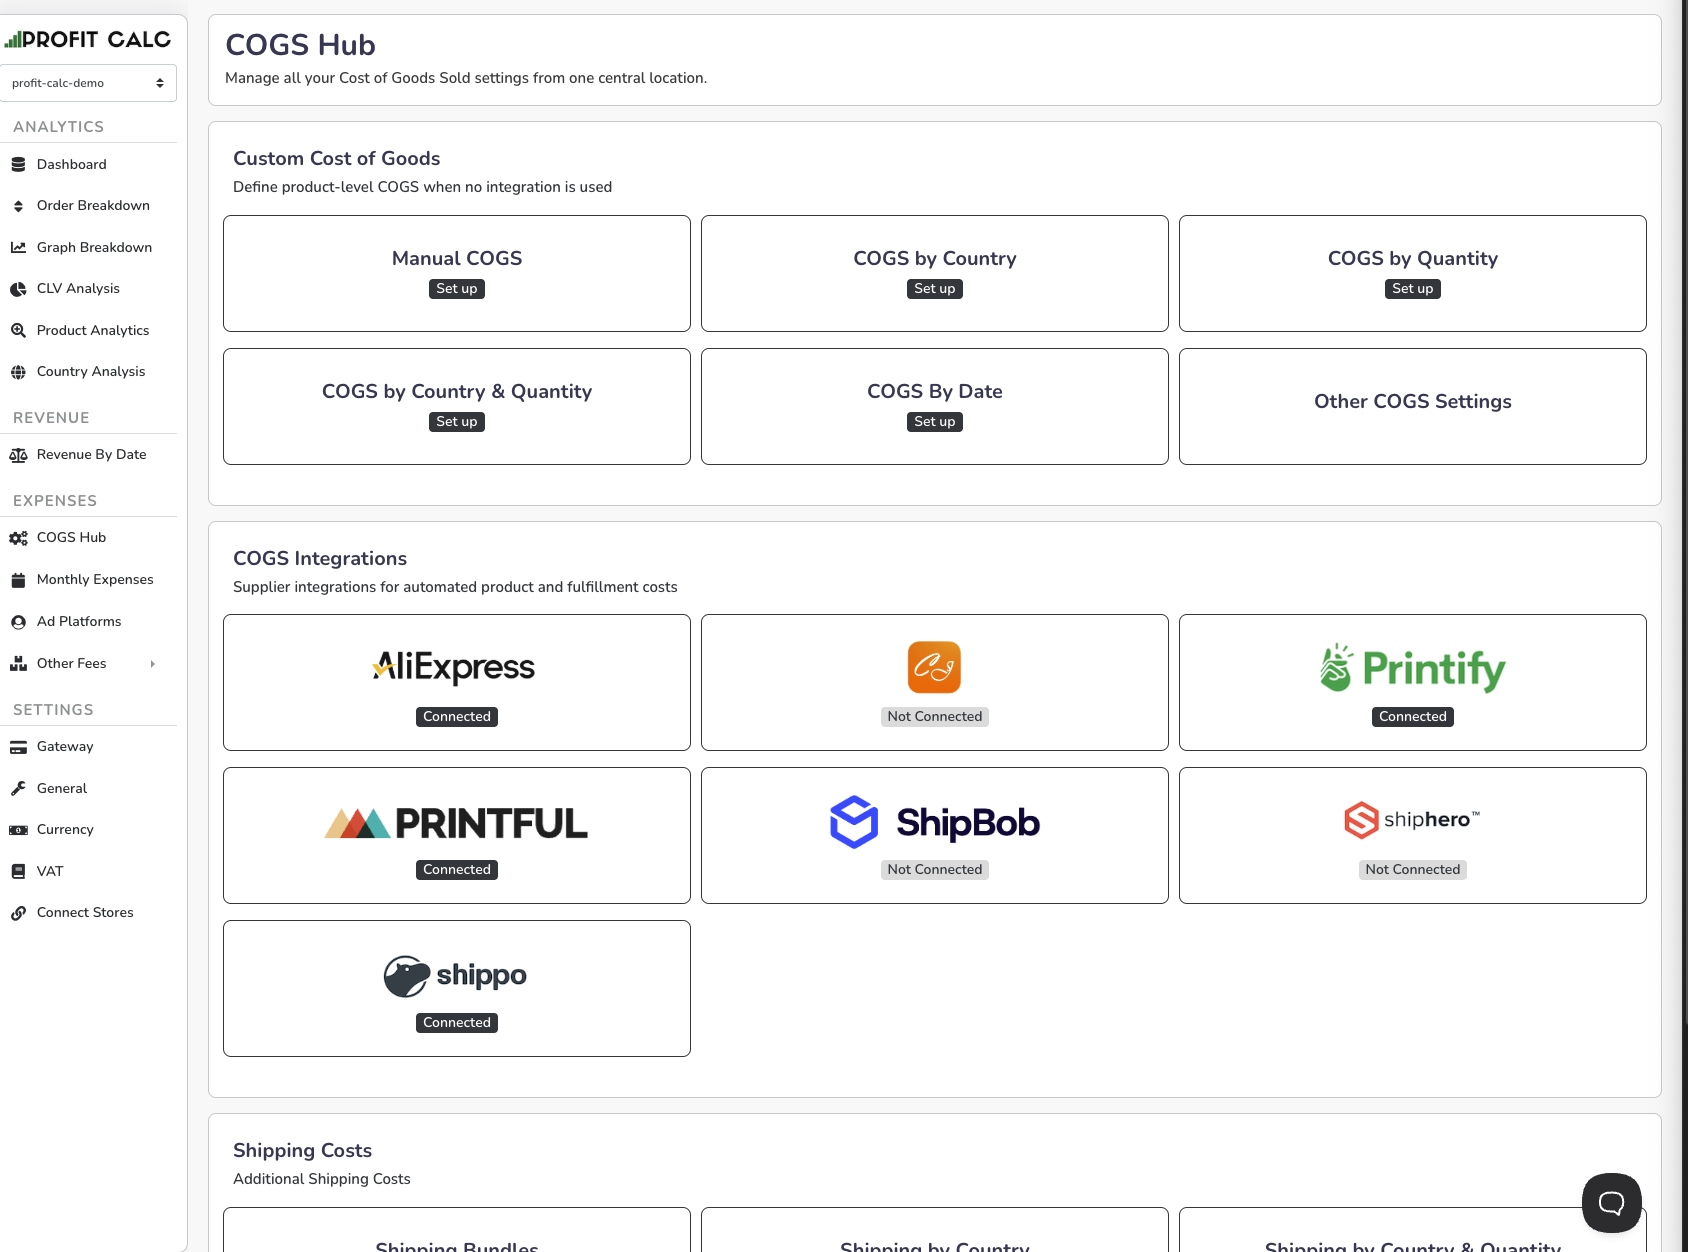This screenshot has height=1252, width=1688.
Task: Click the Graph Breakdown chart icon
Action: (18, 248)
